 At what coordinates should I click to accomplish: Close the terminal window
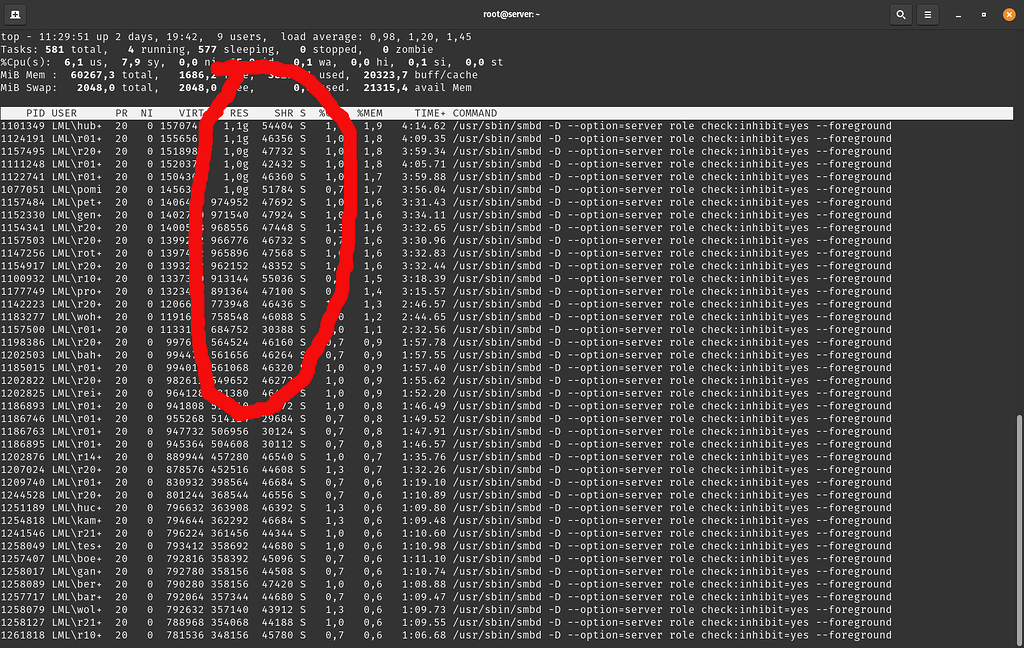tap(1009, 14)
